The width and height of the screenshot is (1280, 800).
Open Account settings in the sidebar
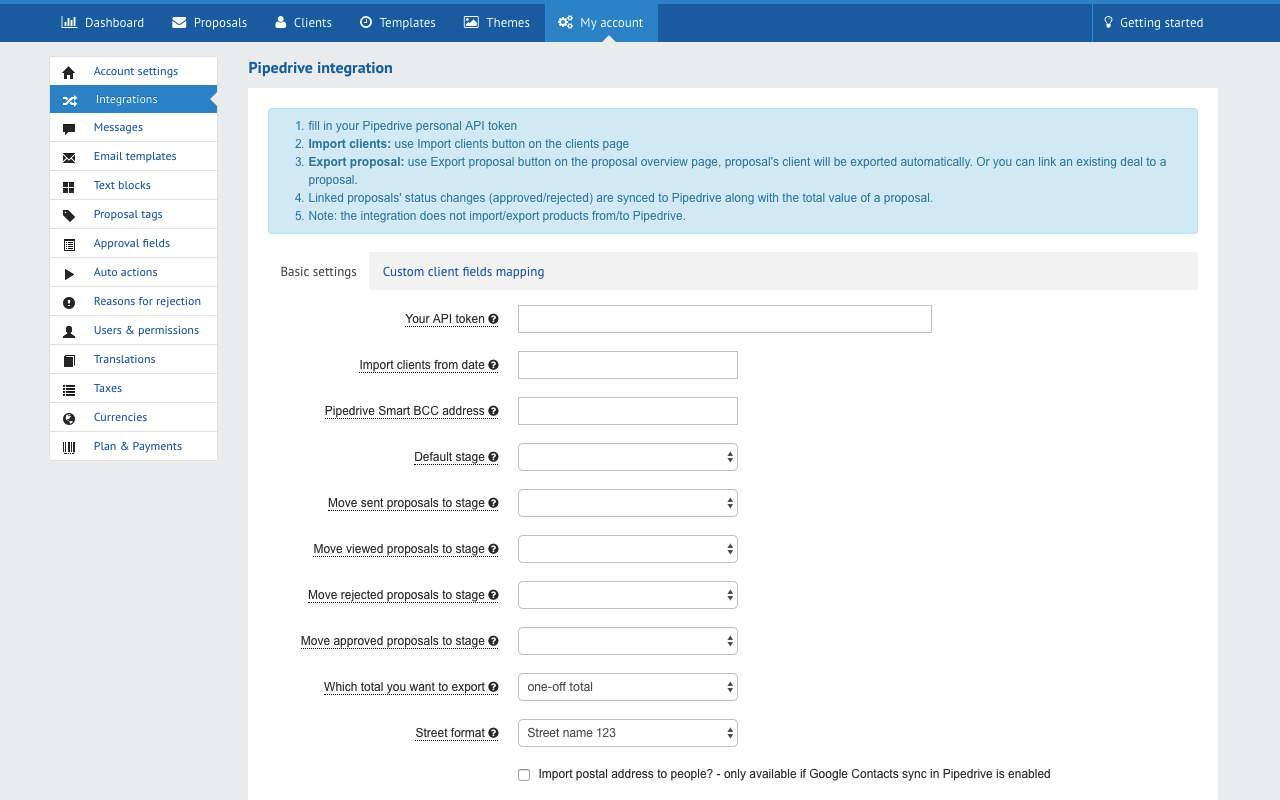coord(133,71)
